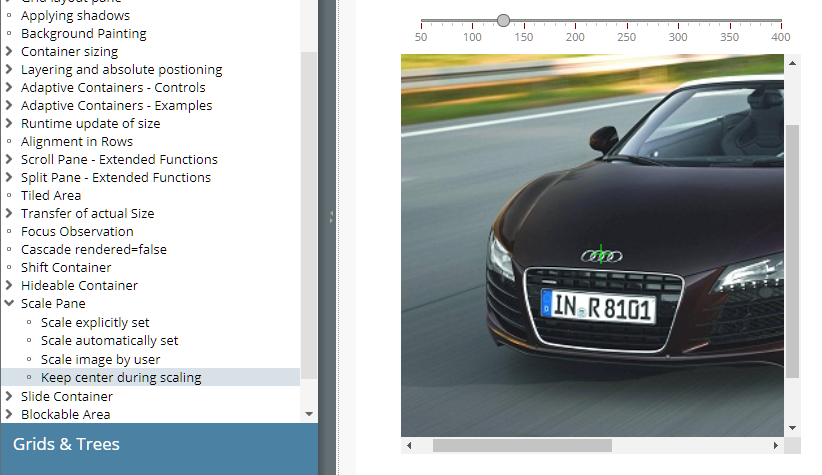
Task: Click the scale slider handle
Action: coord(503,20)
